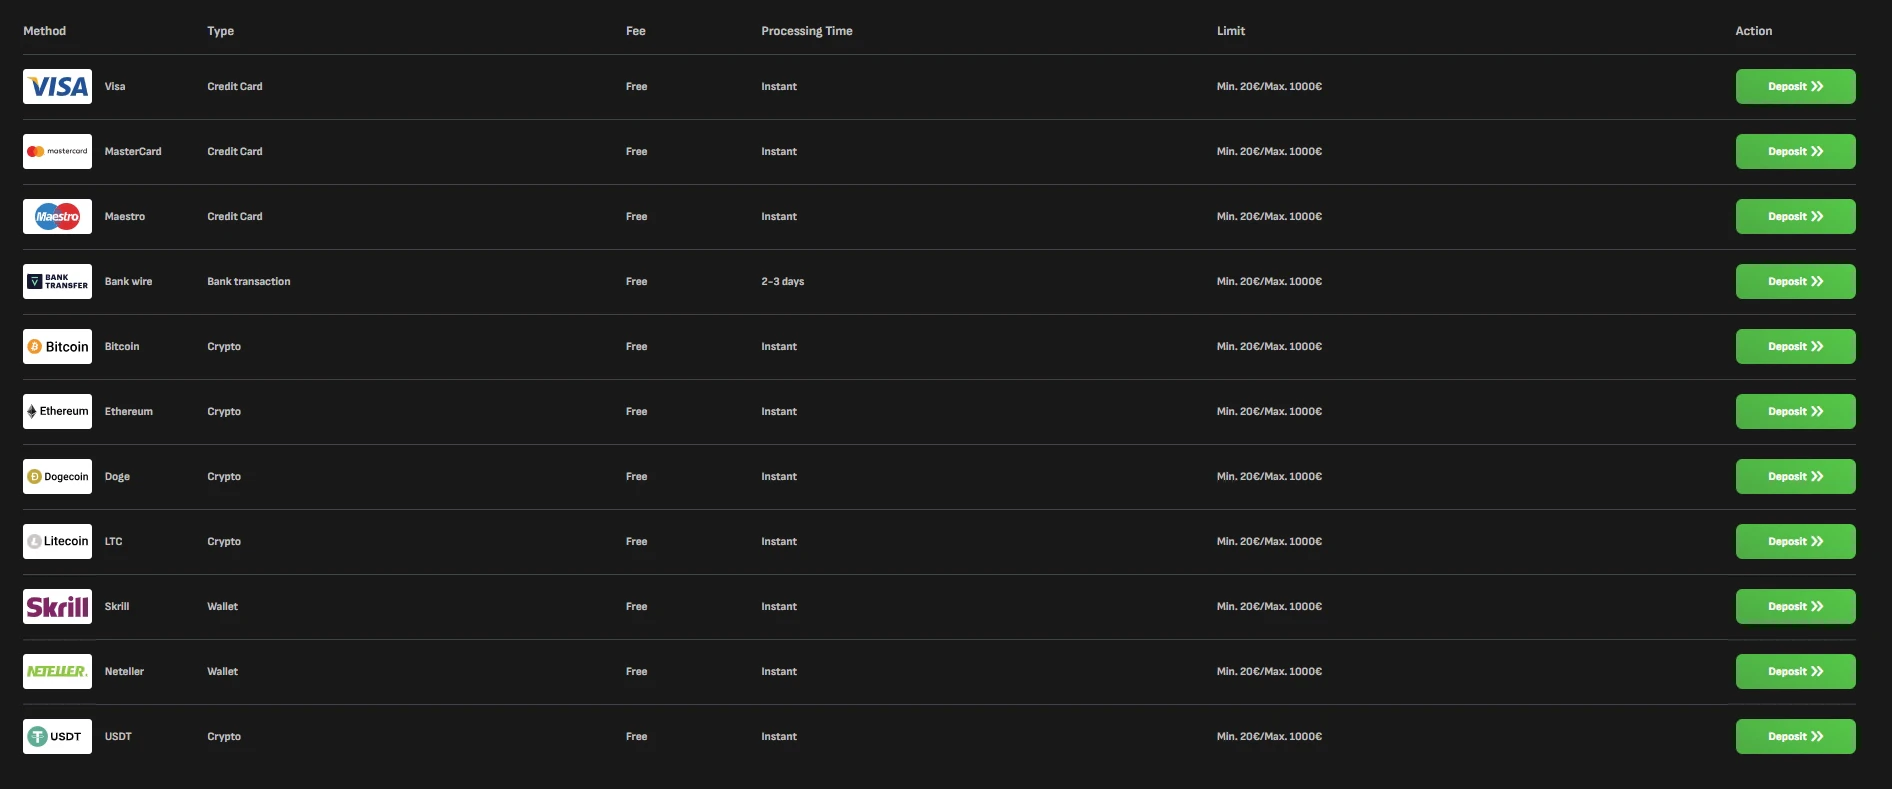The height and width of the screenshot is (789, 1892).
Task: Select the Bitcoin logo icon
Action: (57, 347)
